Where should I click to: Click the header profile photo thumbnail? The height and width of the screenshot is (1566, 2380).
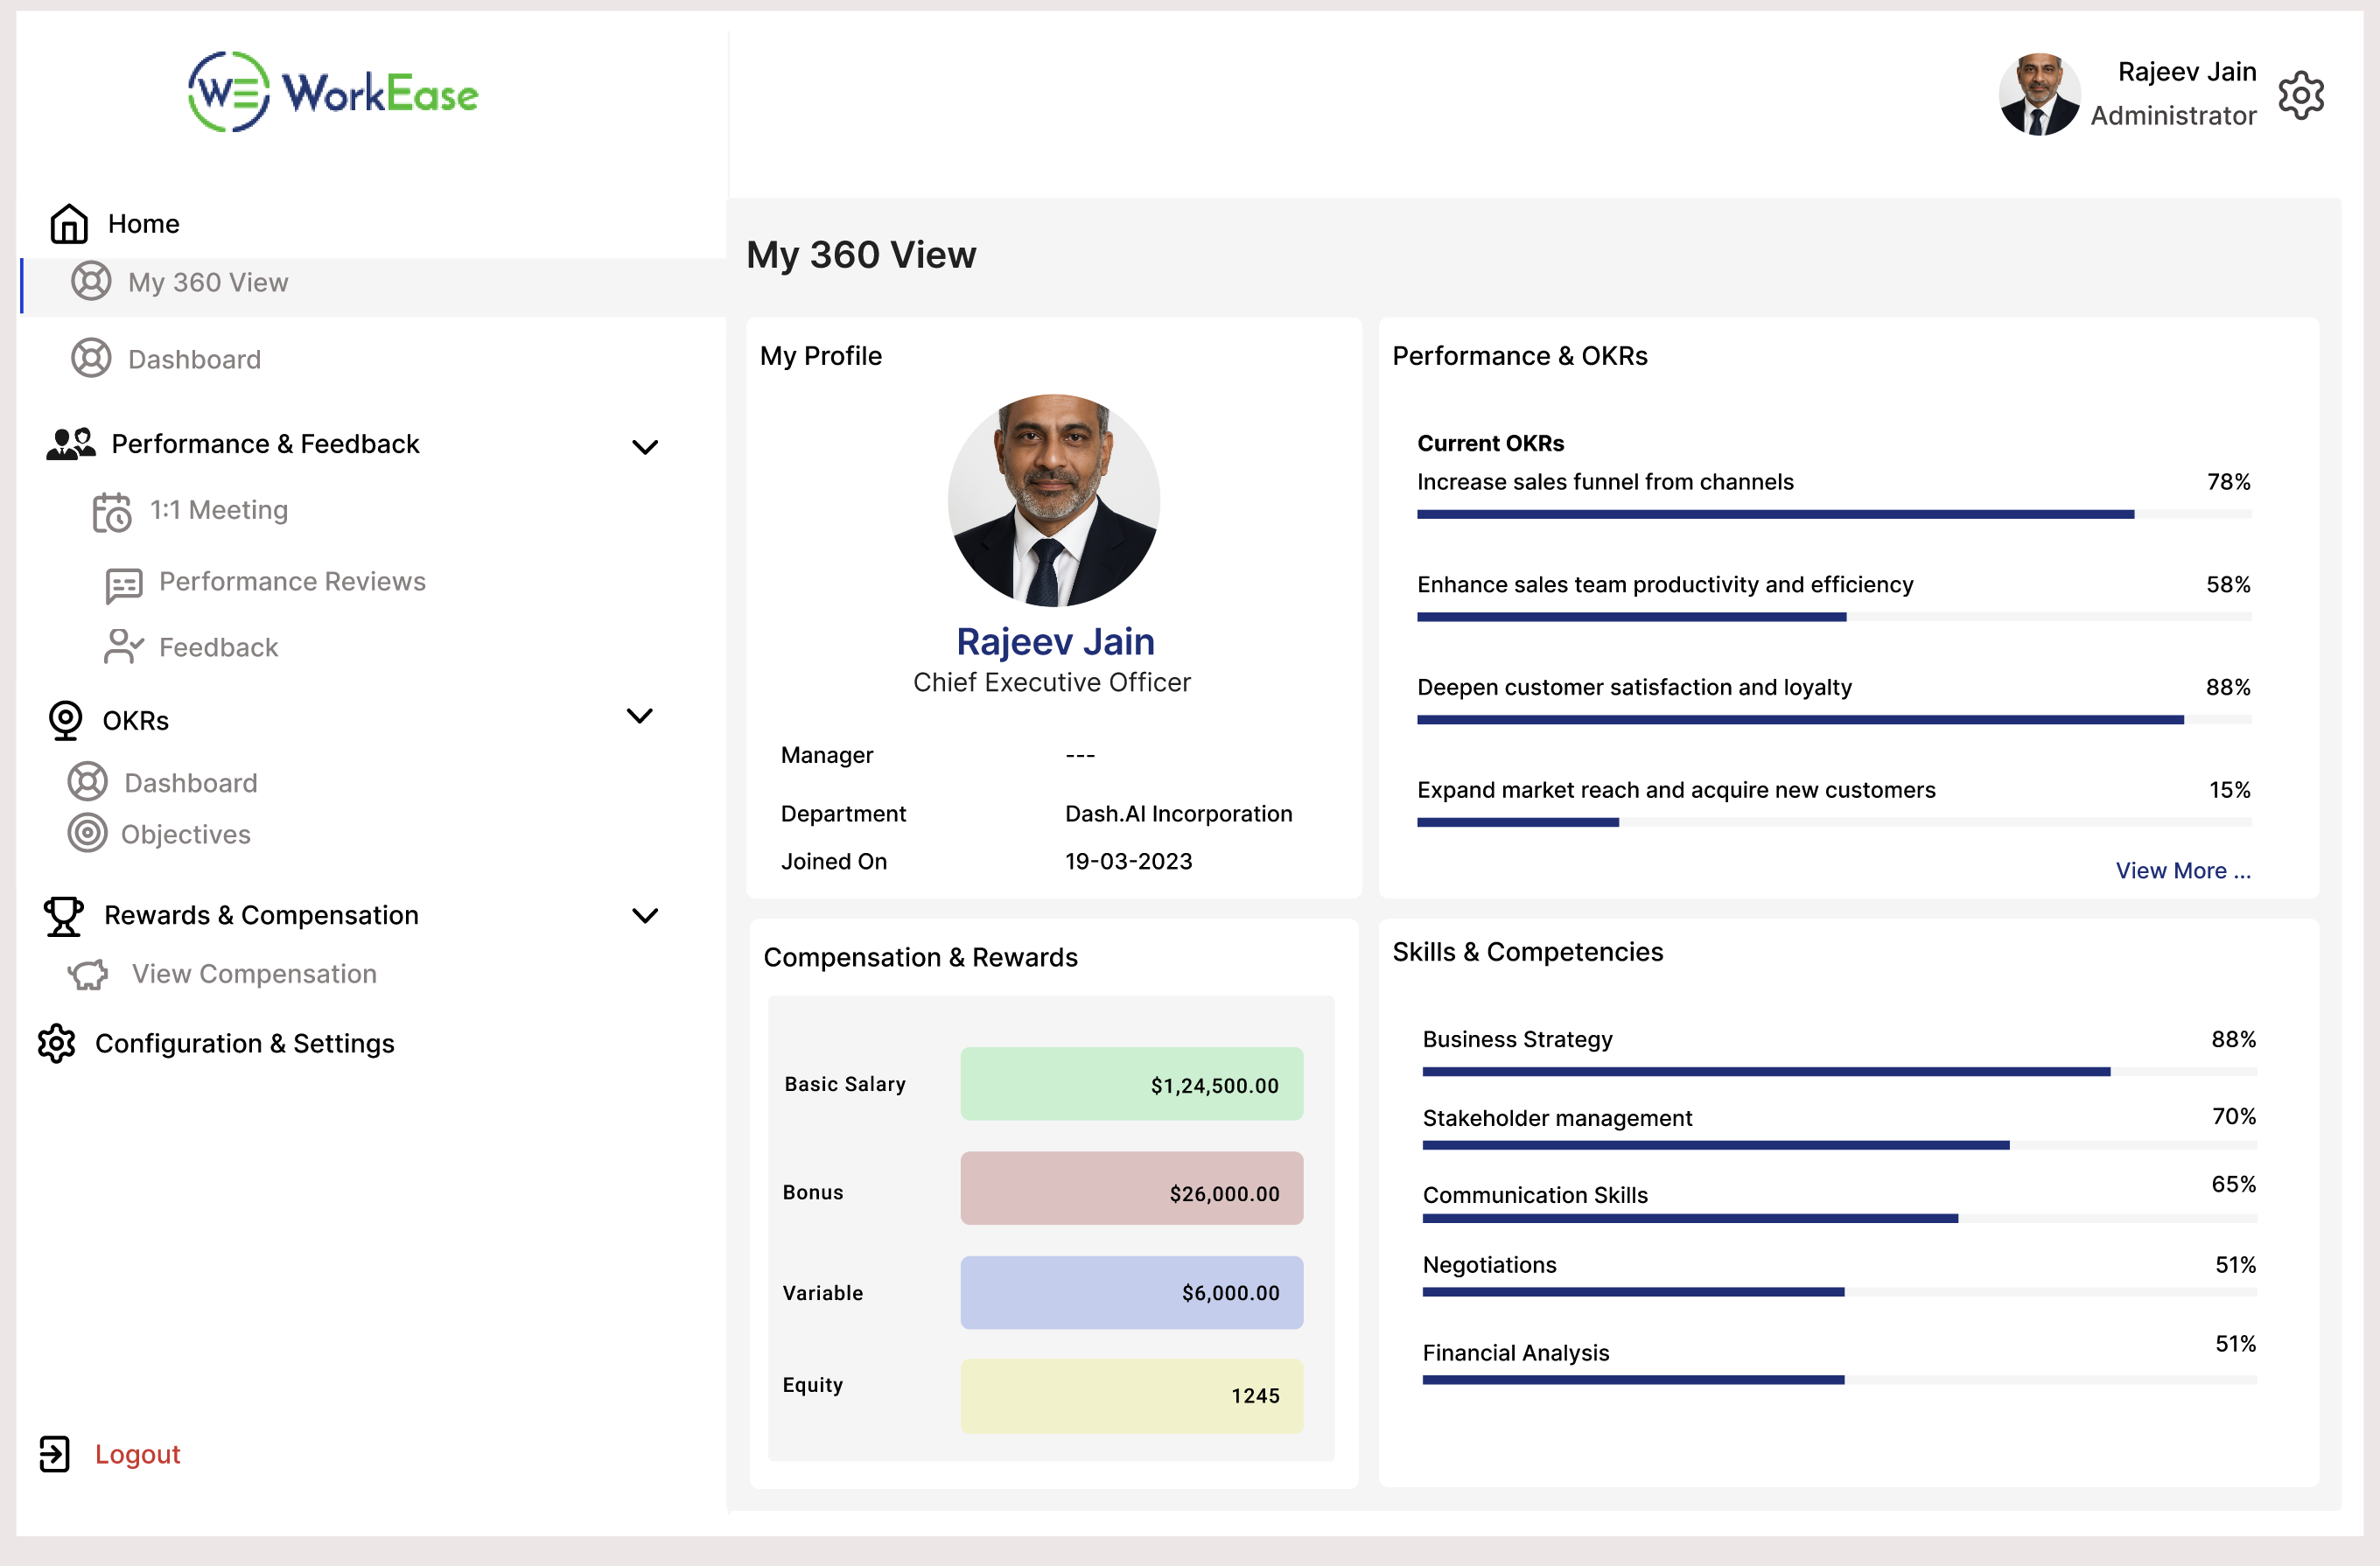point(2038,95)
